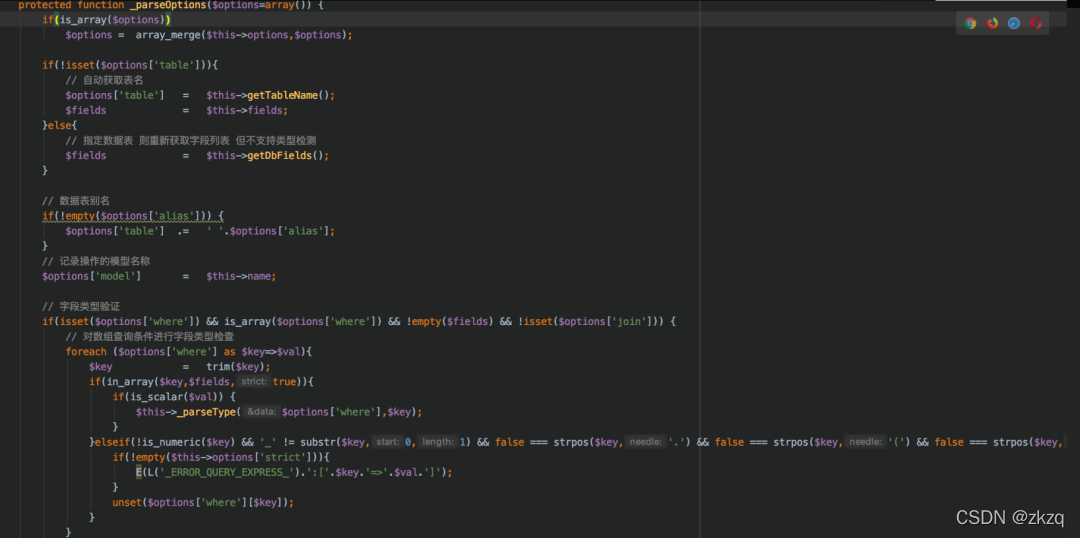Screen dimensions: 1080x538
Task: Click the 'model' array key
Action: pyautogui.click(x=118, y=276)
